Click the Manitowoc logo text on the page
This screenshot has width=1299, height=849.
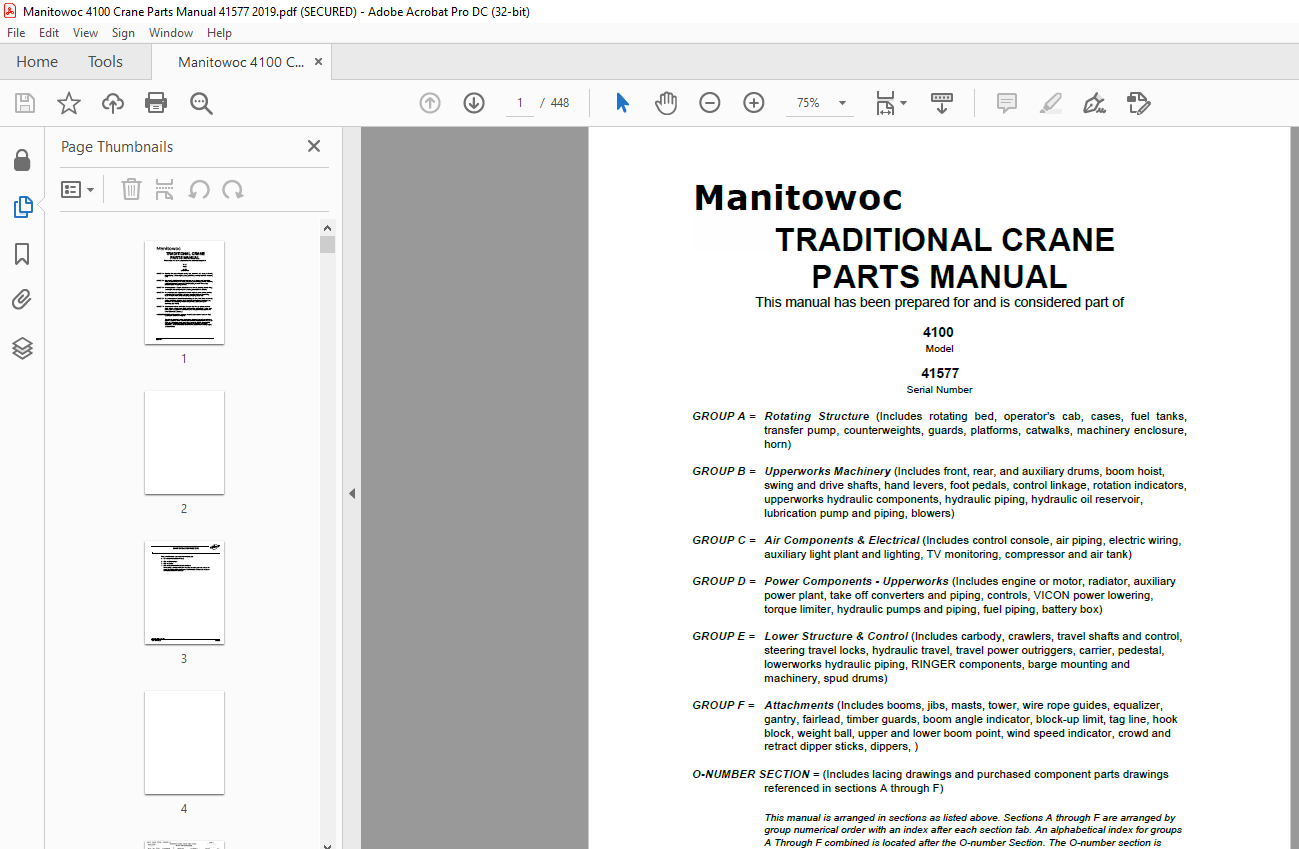(798, 198)
